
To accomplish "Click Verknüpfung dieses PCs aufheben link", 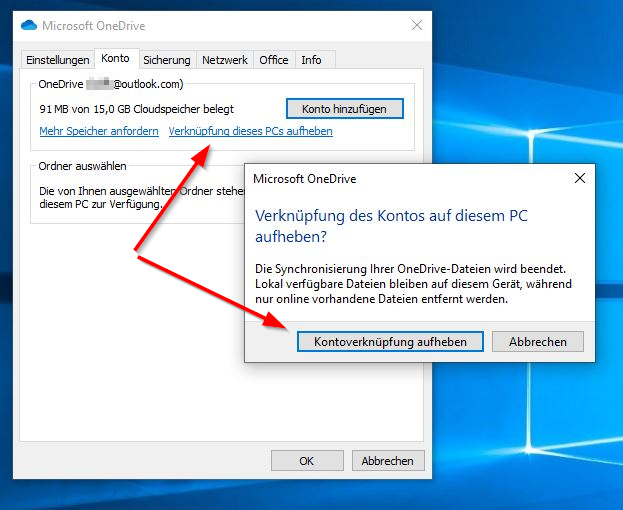I will pos(251,131).
